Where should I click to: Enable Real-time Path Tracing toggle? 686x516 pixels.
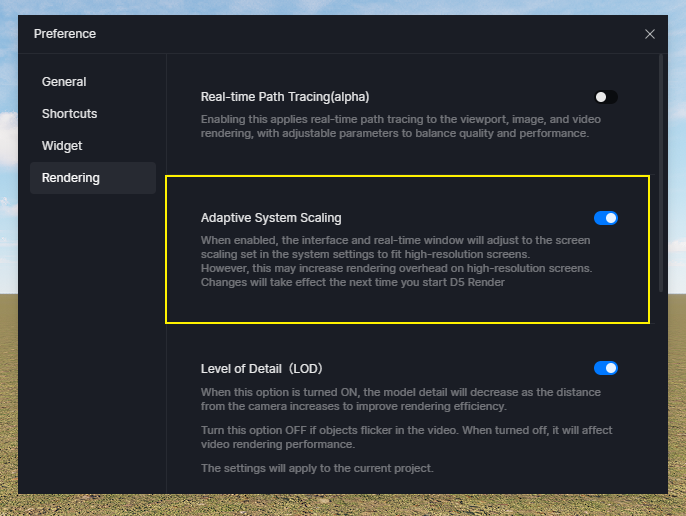coord(605,97)
